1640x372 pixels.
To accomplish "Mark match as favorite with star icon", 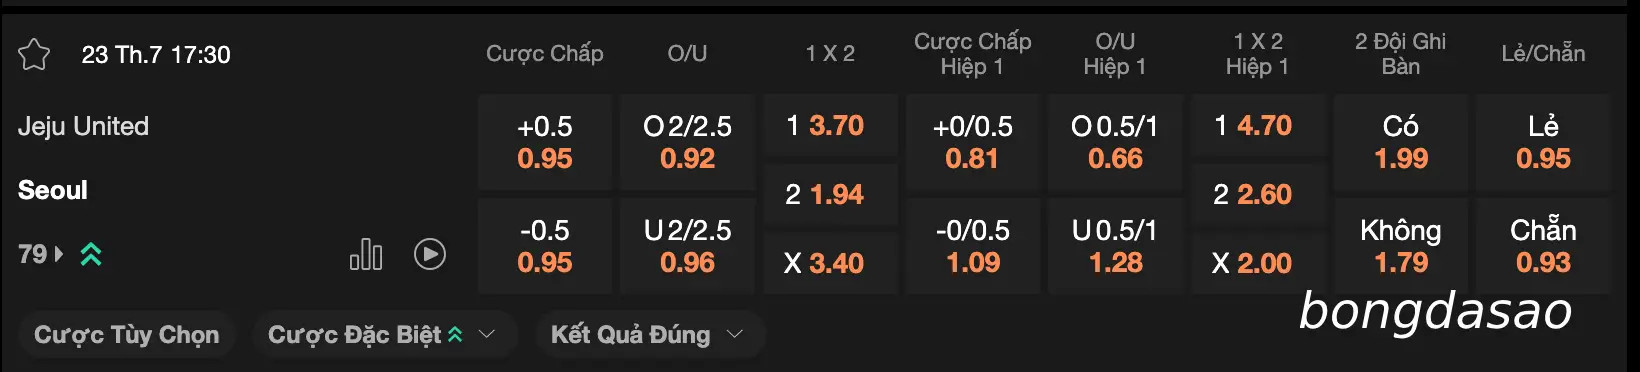I will [x=34, y=54].
